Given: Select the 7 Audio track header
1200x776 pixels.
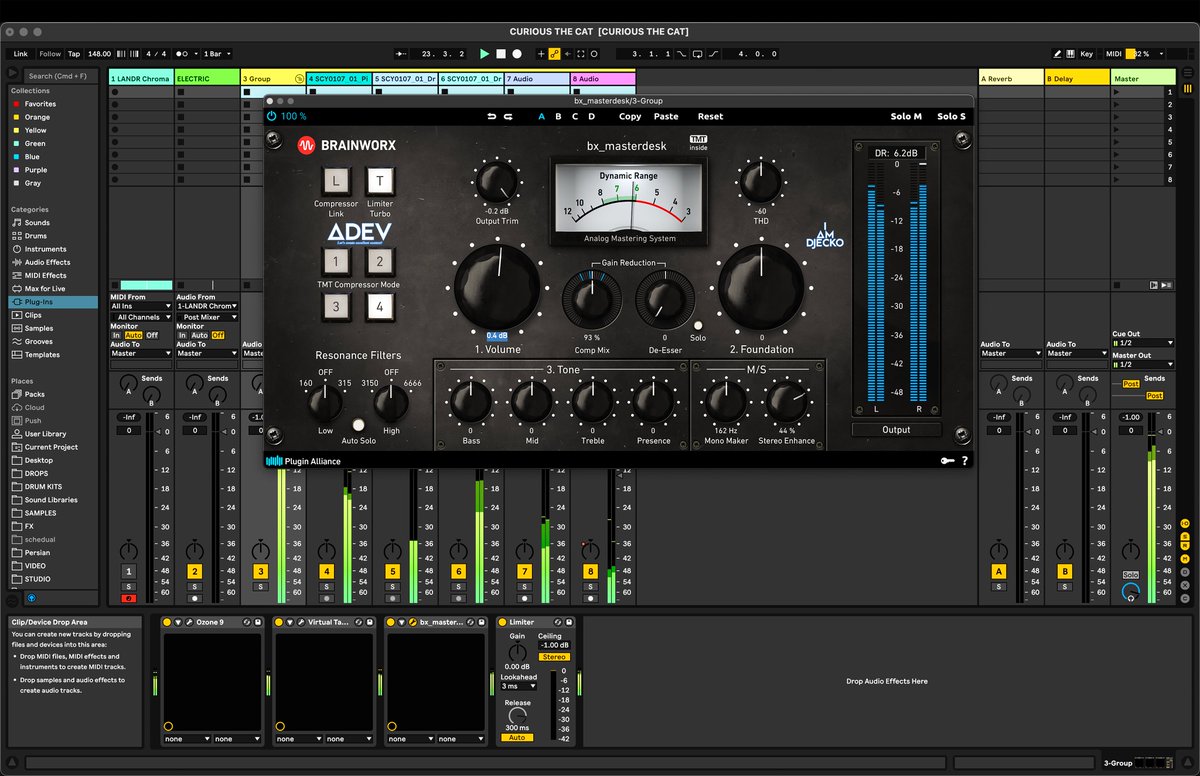Looking at the screenshot, I should (x=537, y=78).
